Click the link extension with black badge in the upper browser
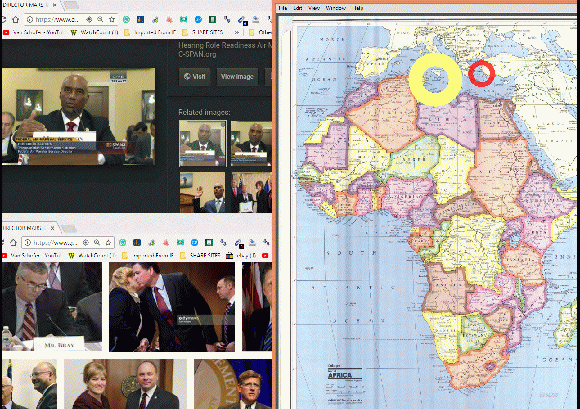The image size is (580, 409). pyautogui.click(x=242, y=20)
